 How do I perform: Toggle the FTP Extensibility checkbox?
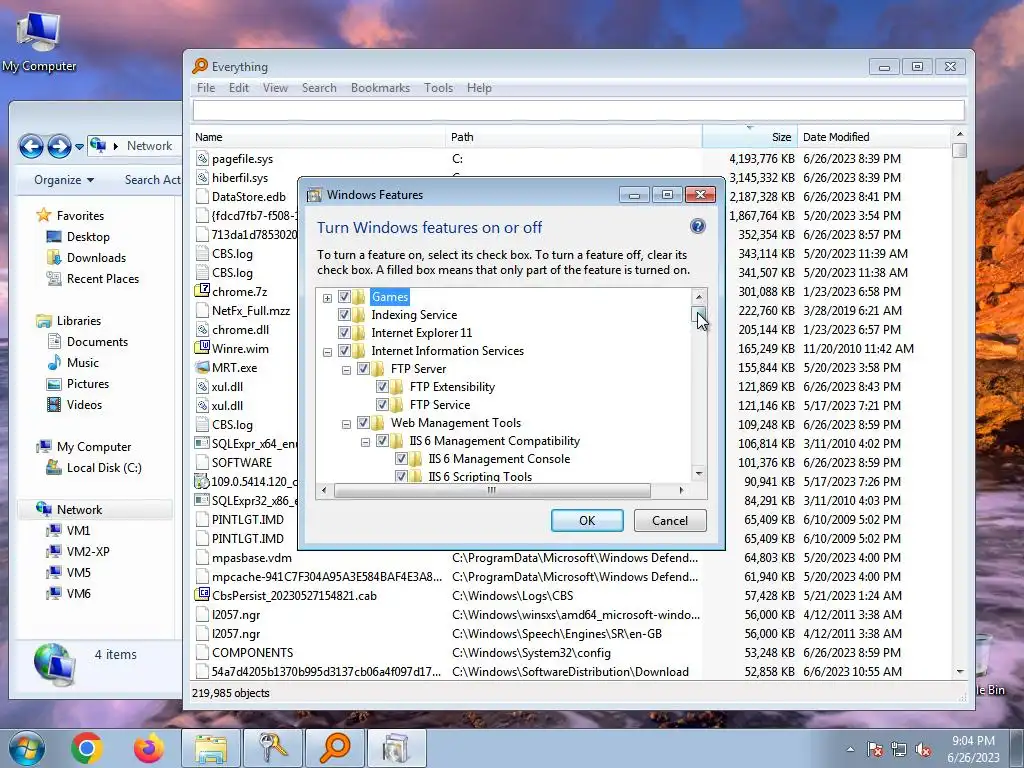pos(382,387)
